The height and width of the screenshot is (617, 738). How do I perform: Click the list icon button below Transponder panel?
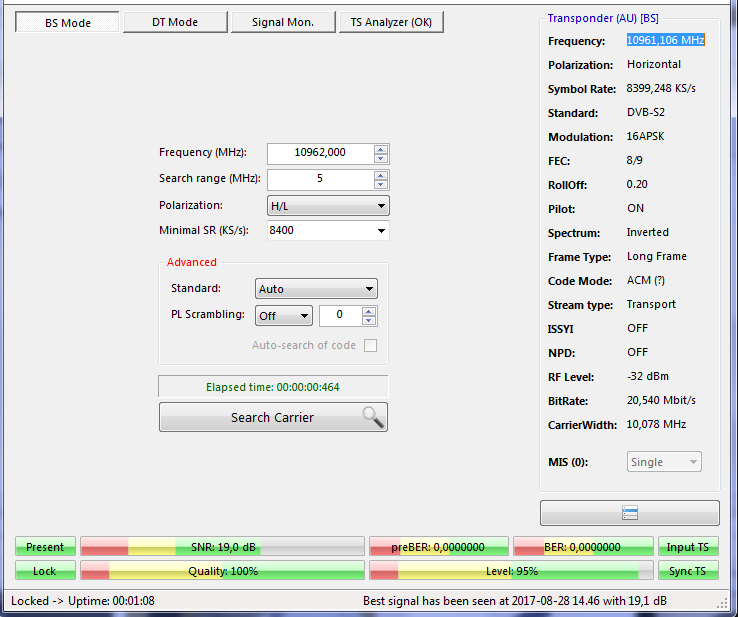tap(629, 513)
